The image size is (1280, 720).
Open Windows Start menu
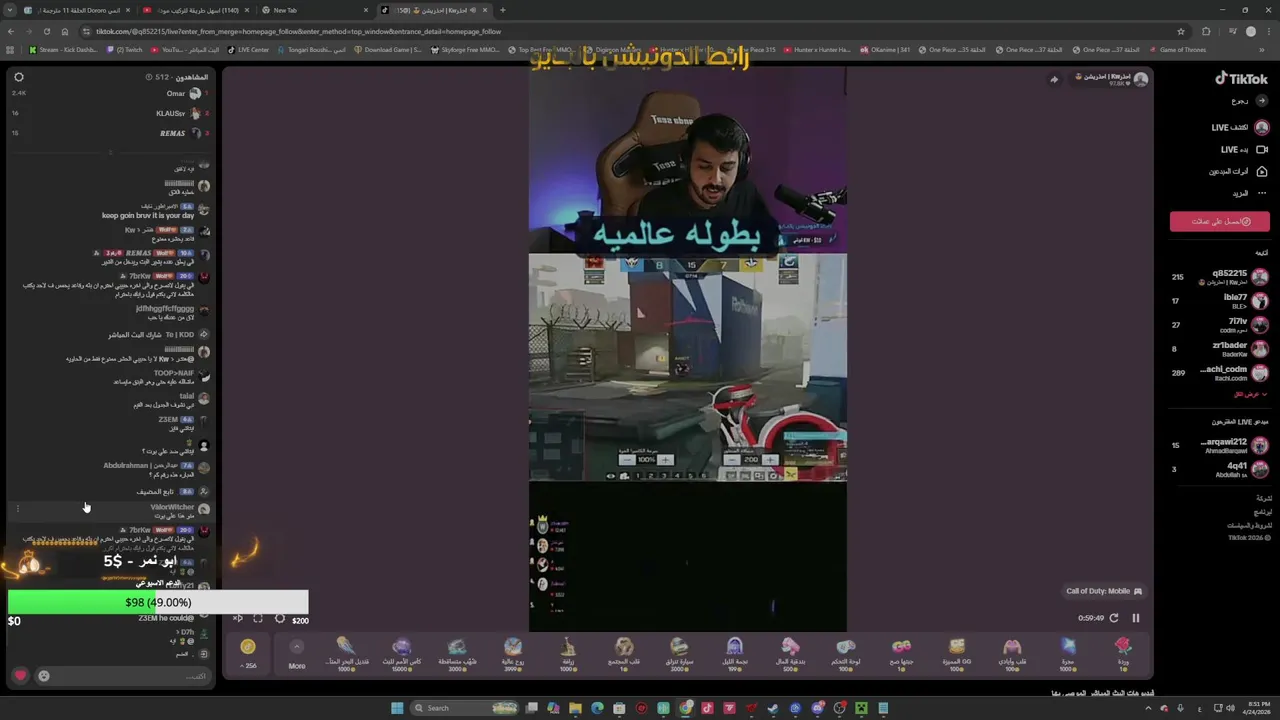(x=397, y=708)
